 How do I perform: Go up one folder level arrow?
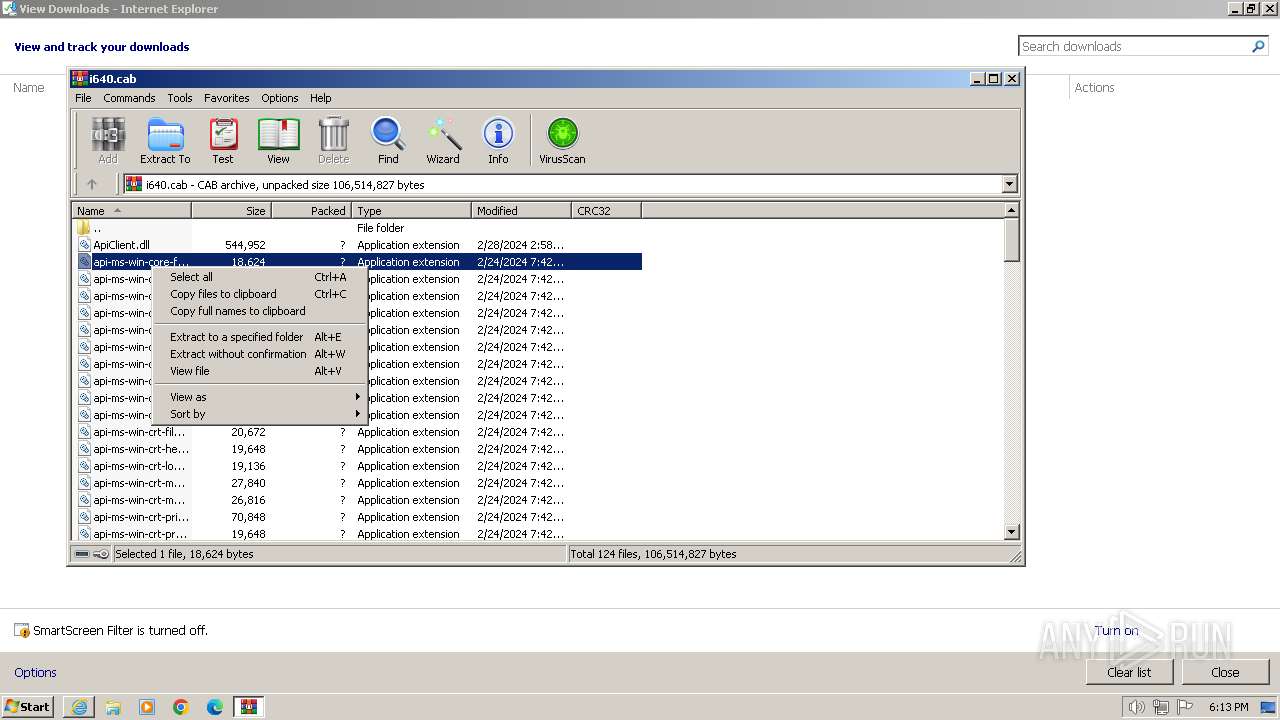pyautogui.click(x=92, y=184)
